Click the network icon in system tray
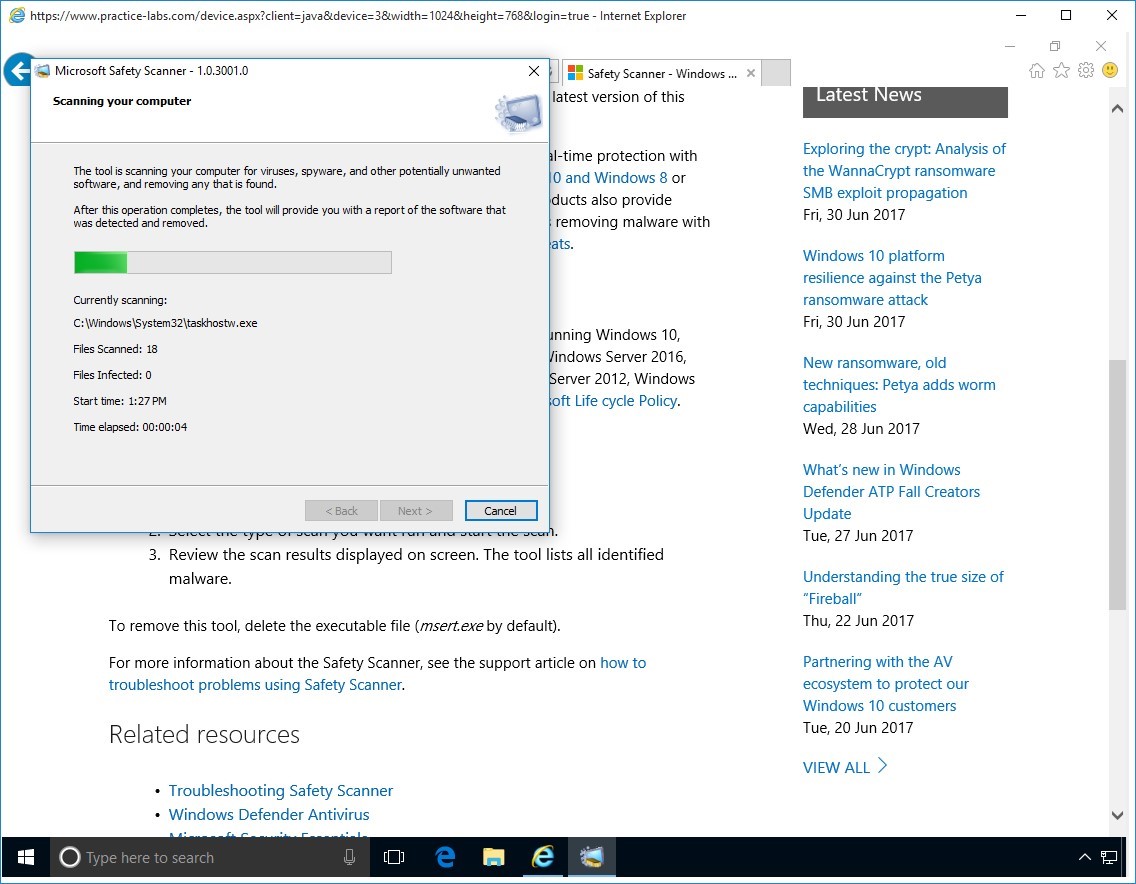Image resolution: width=1136 pixels, height=884 pixels. (x=1108, y=858)
